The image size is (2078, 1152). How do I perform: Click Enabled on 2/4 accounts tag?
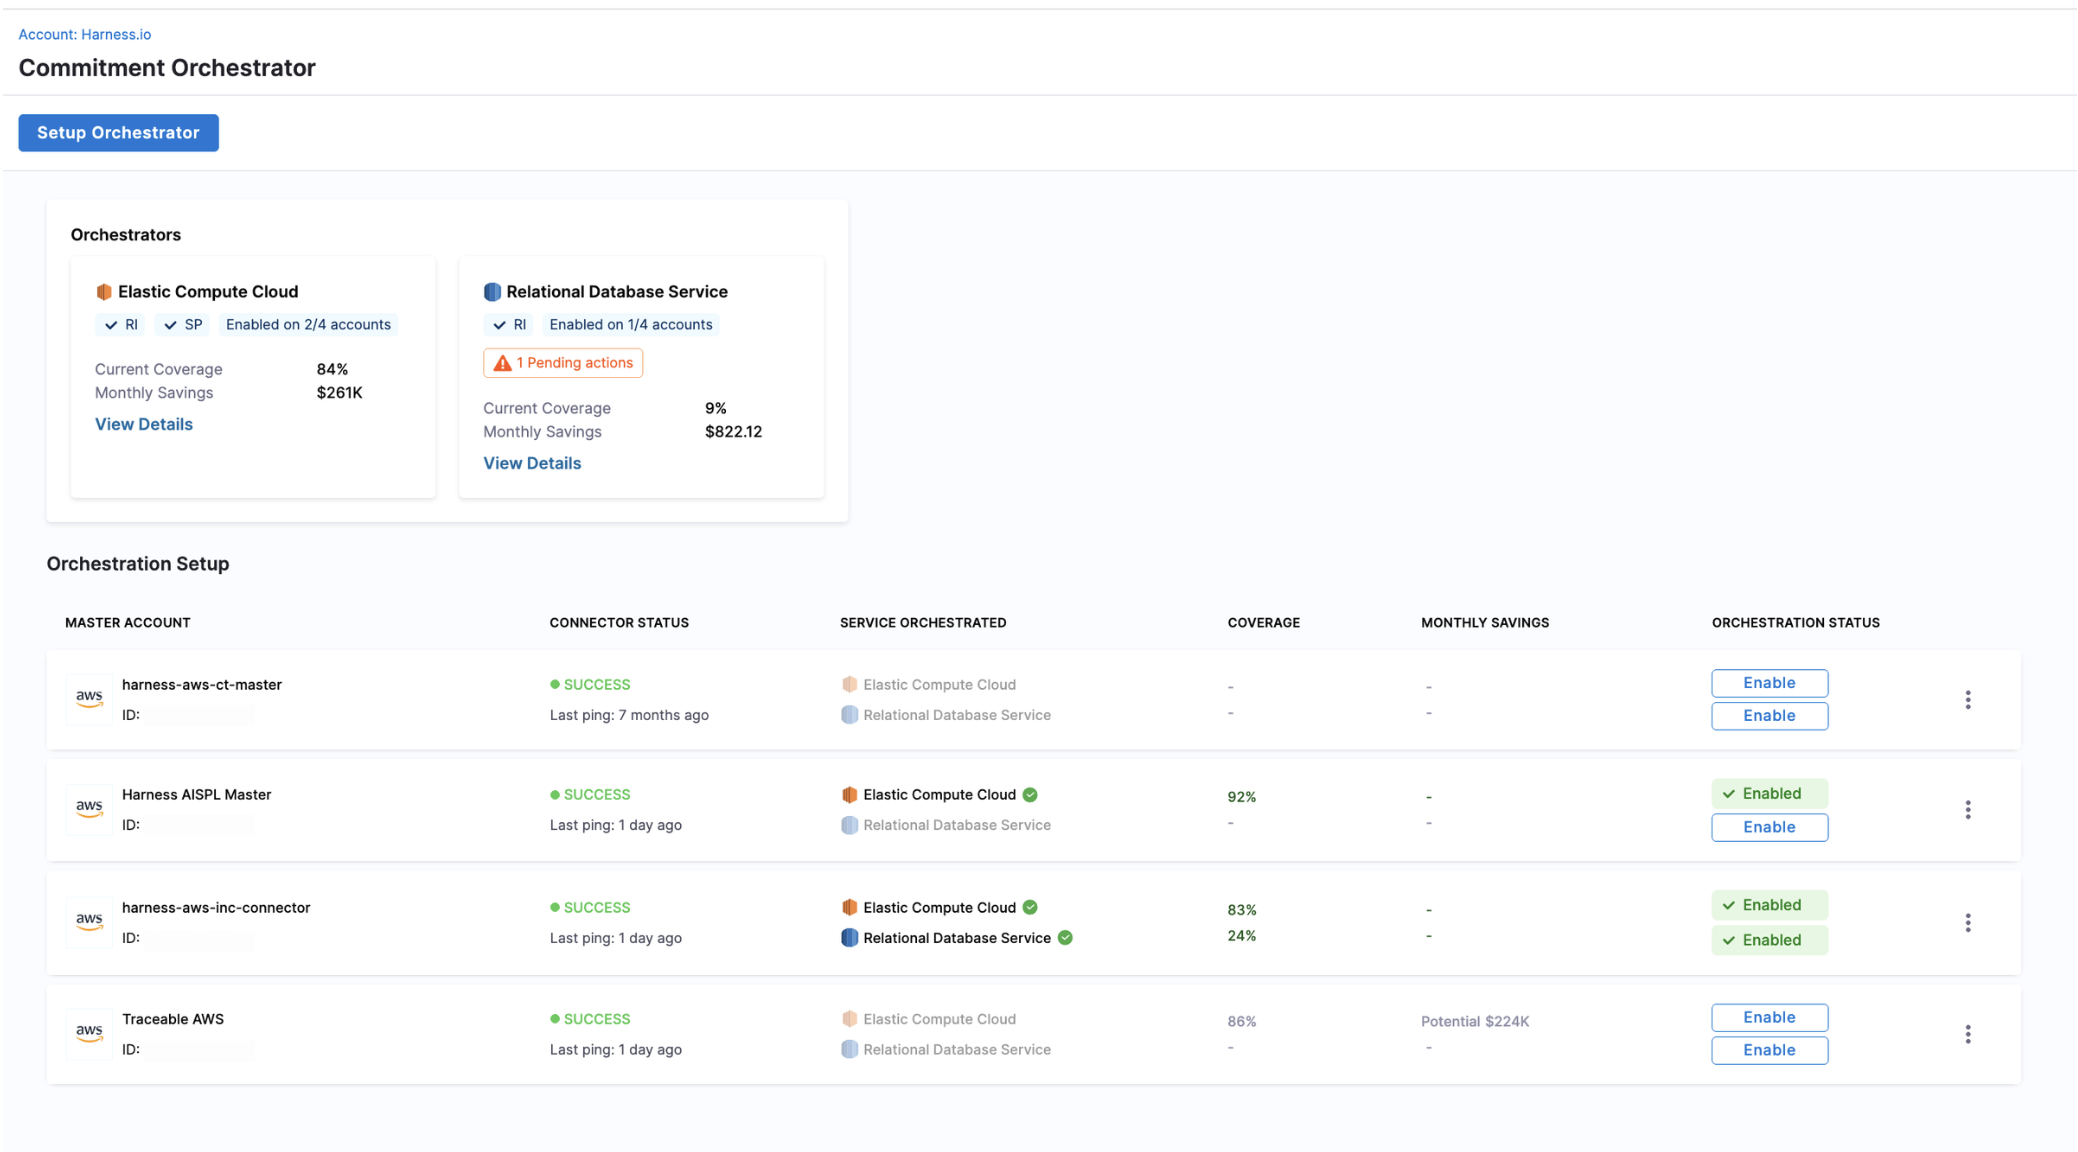click(307, 325)
